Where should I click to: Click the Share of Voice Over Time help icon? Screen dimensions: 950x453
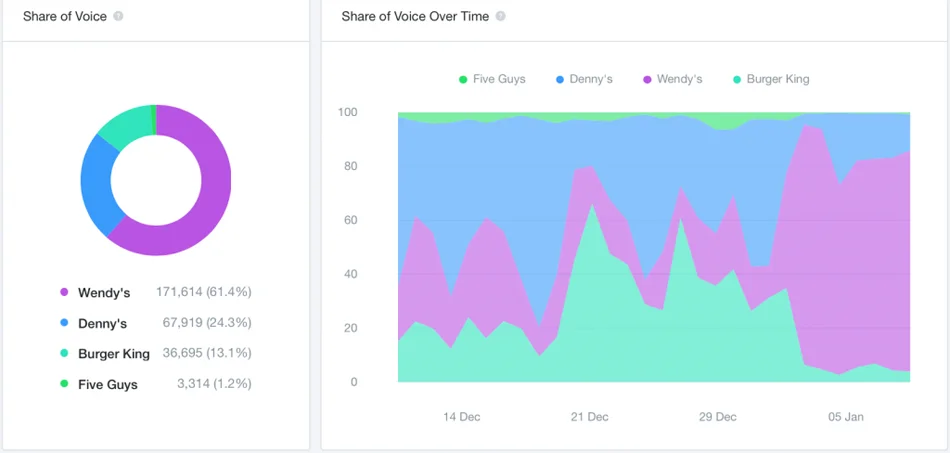(x=501, y=17)
